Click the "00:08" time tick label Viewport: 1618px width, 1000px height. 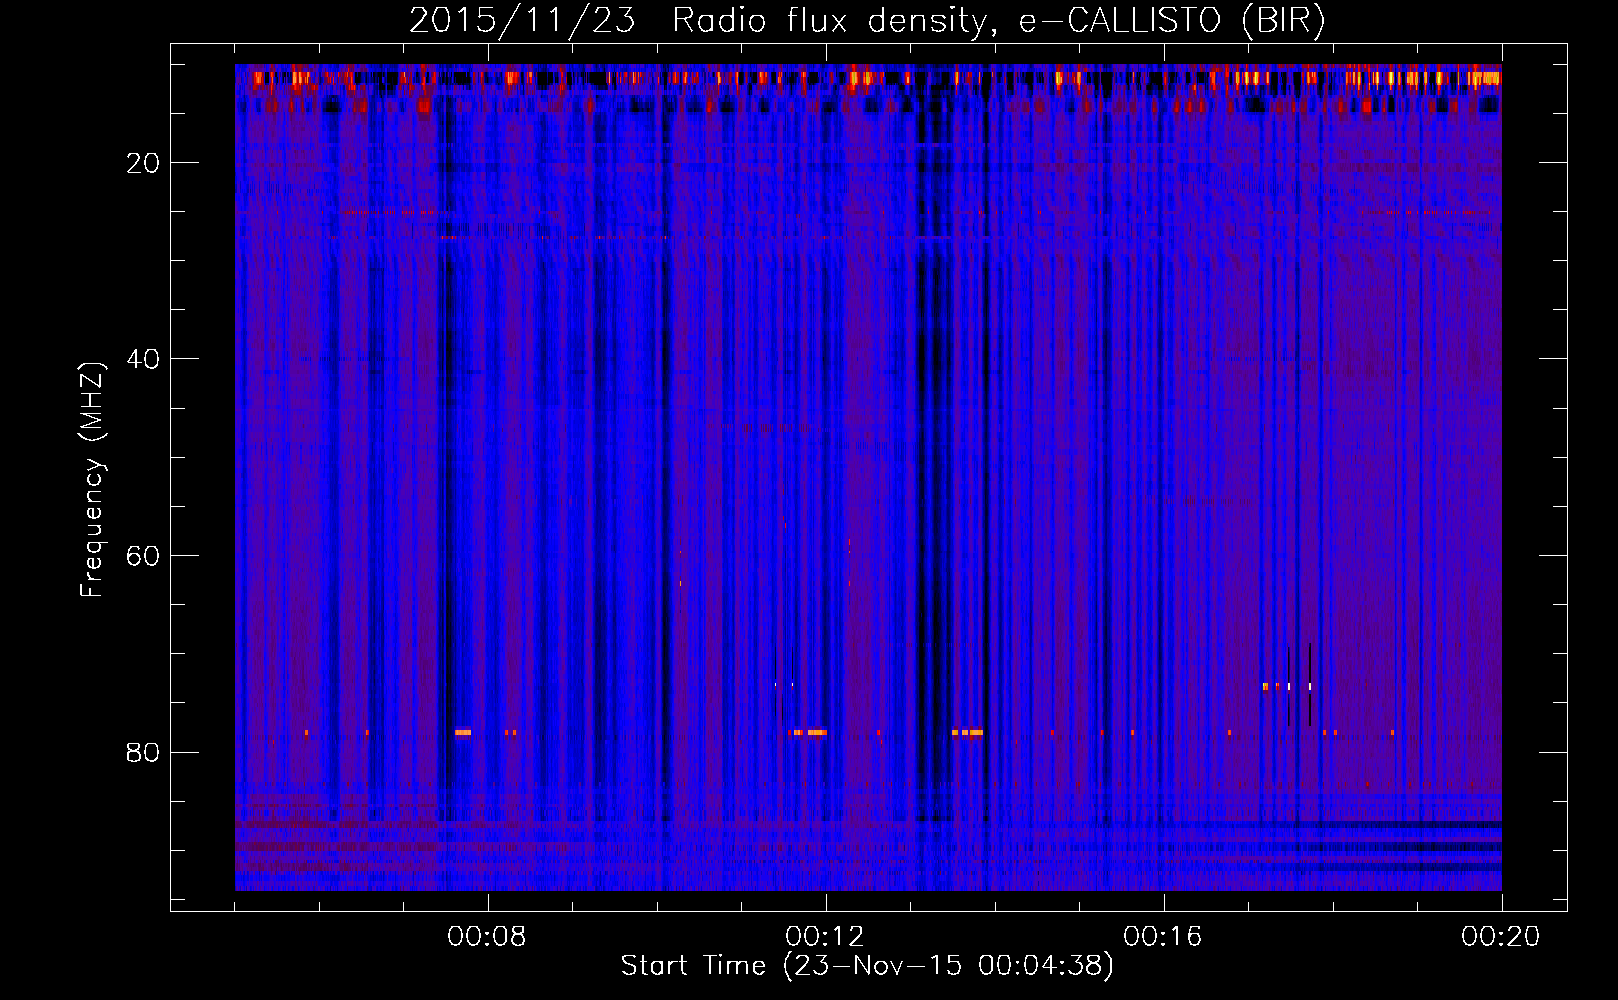coord(487,937)
